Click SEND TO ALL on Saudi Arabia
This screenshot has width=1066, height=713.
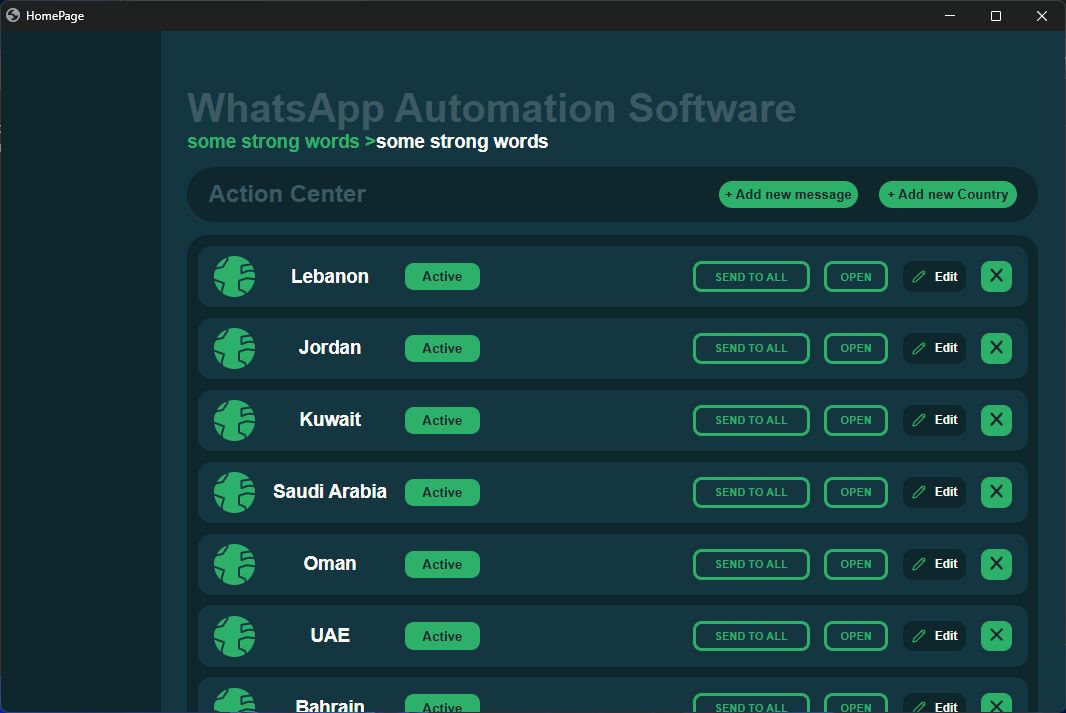(751, 492)
